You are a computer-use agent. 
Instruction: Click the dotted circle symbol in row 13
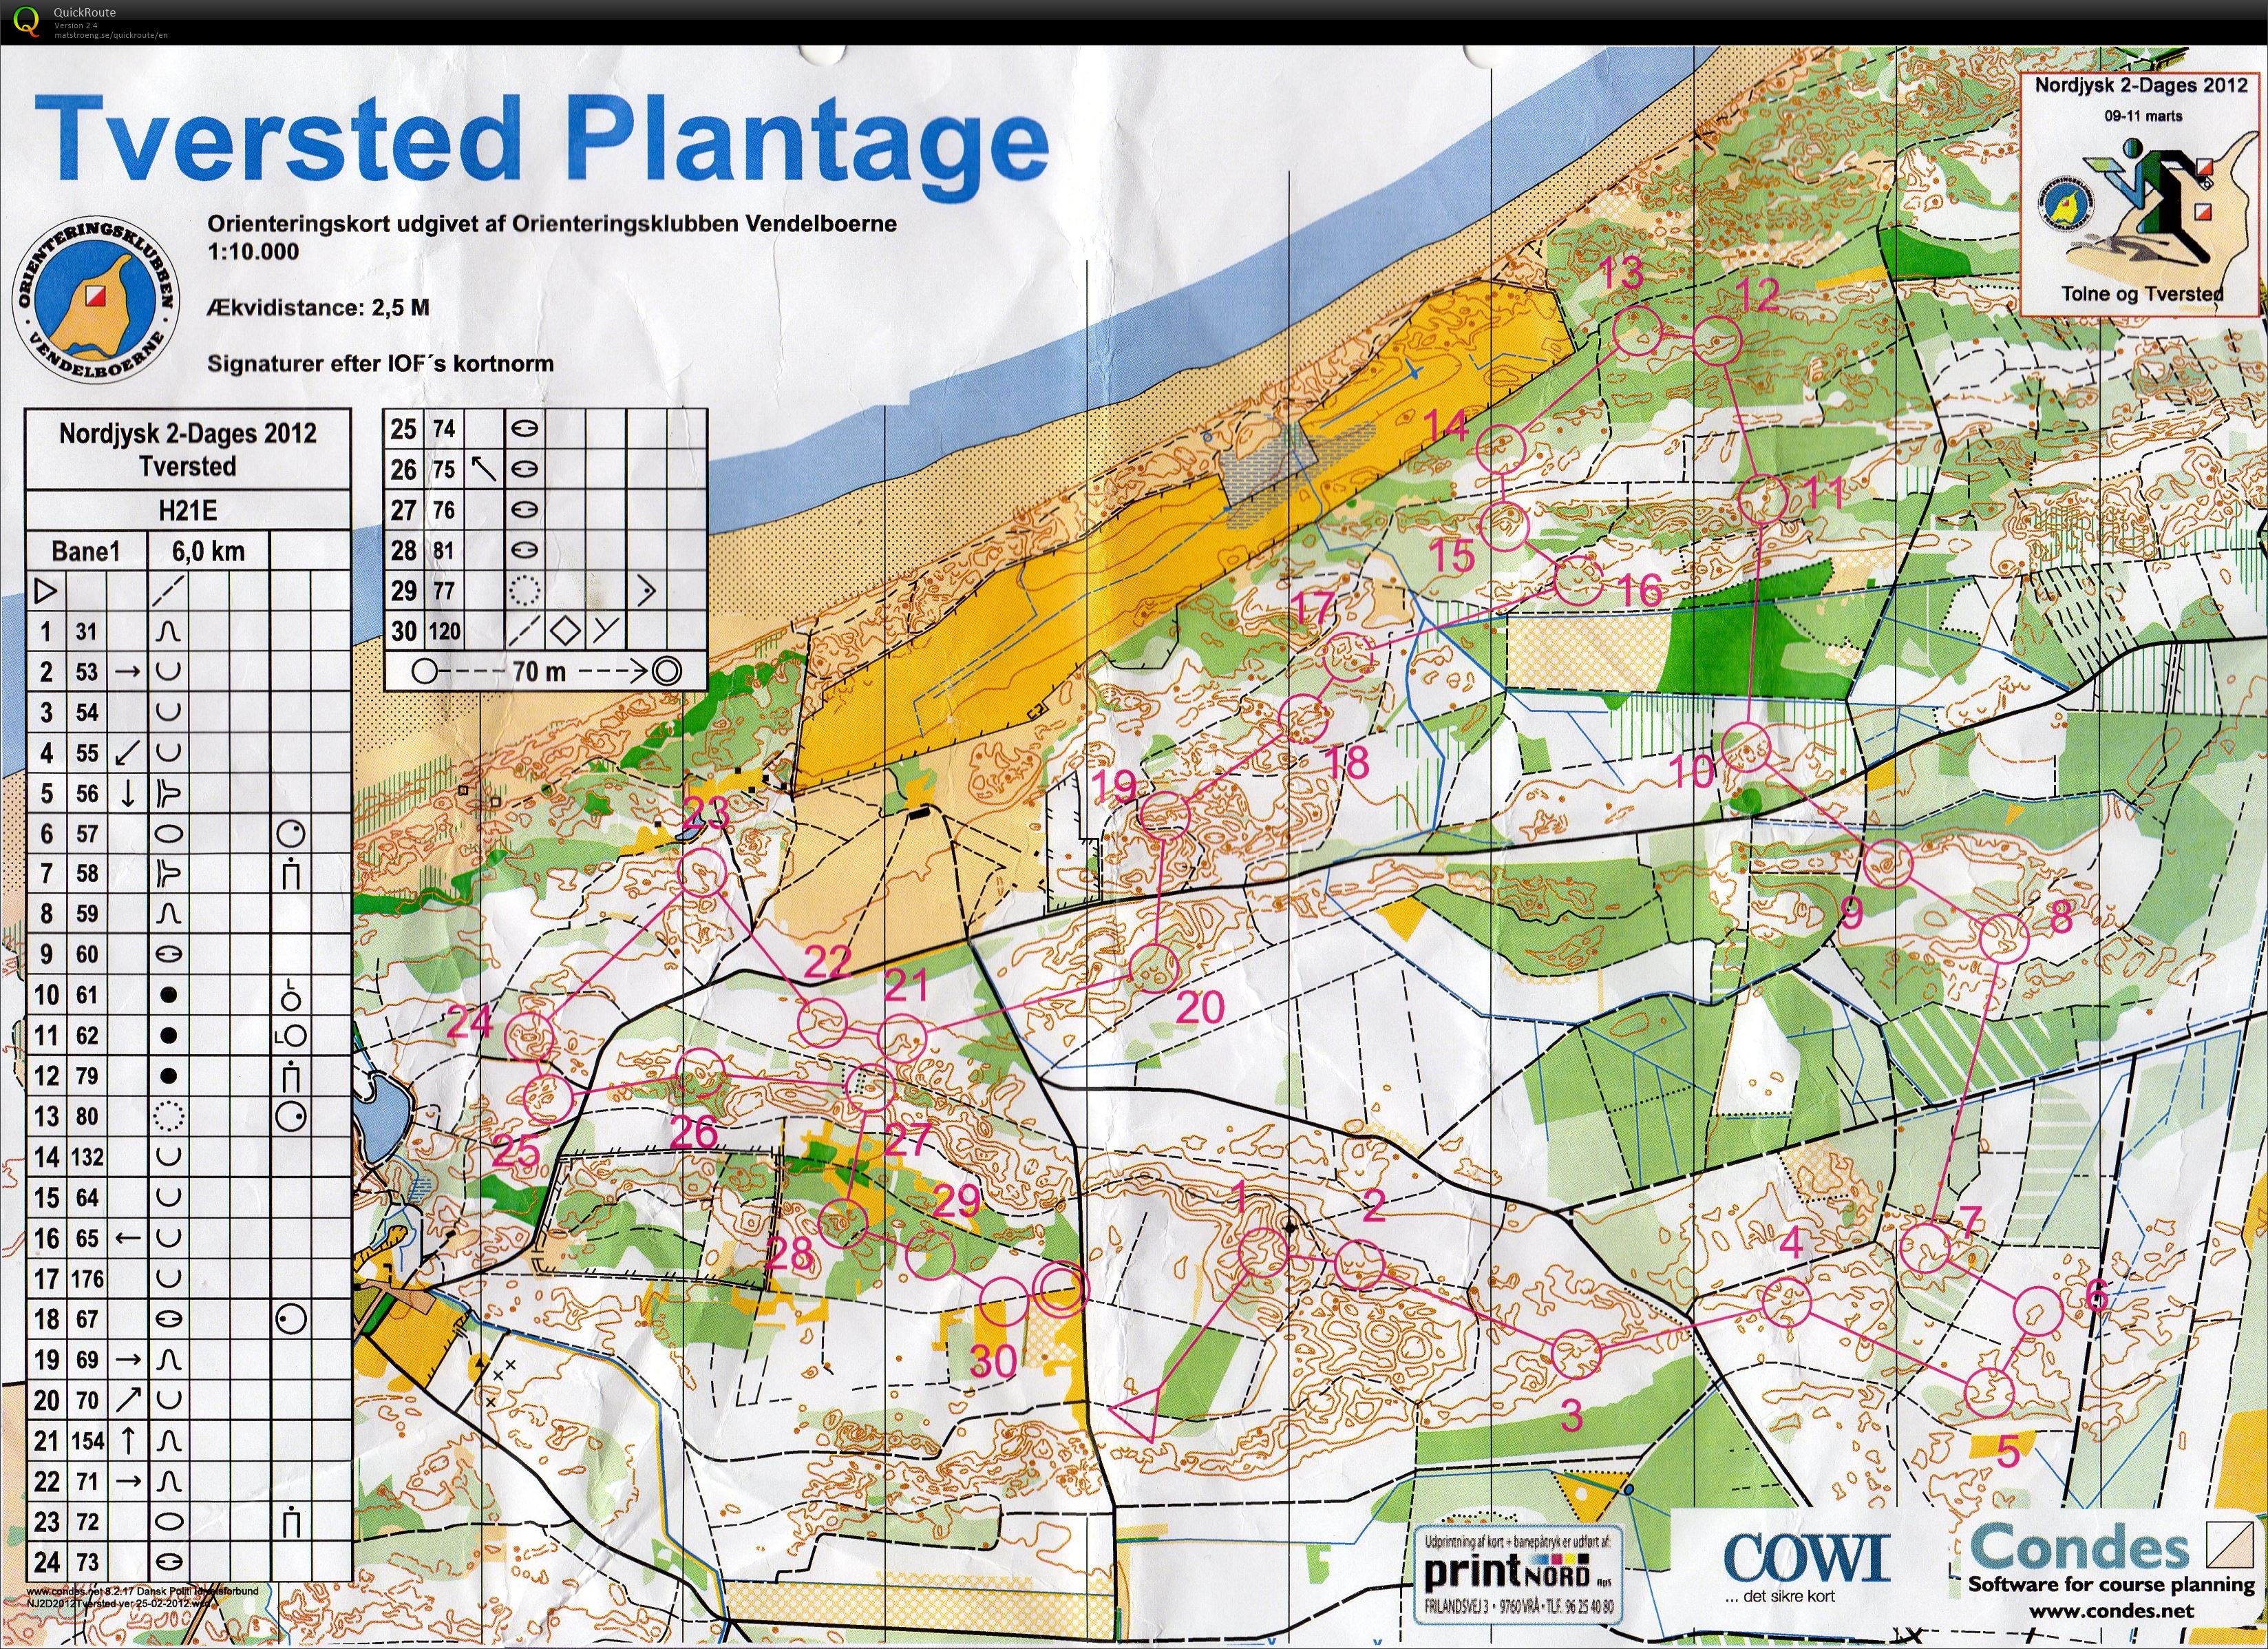pos(169,1116)
